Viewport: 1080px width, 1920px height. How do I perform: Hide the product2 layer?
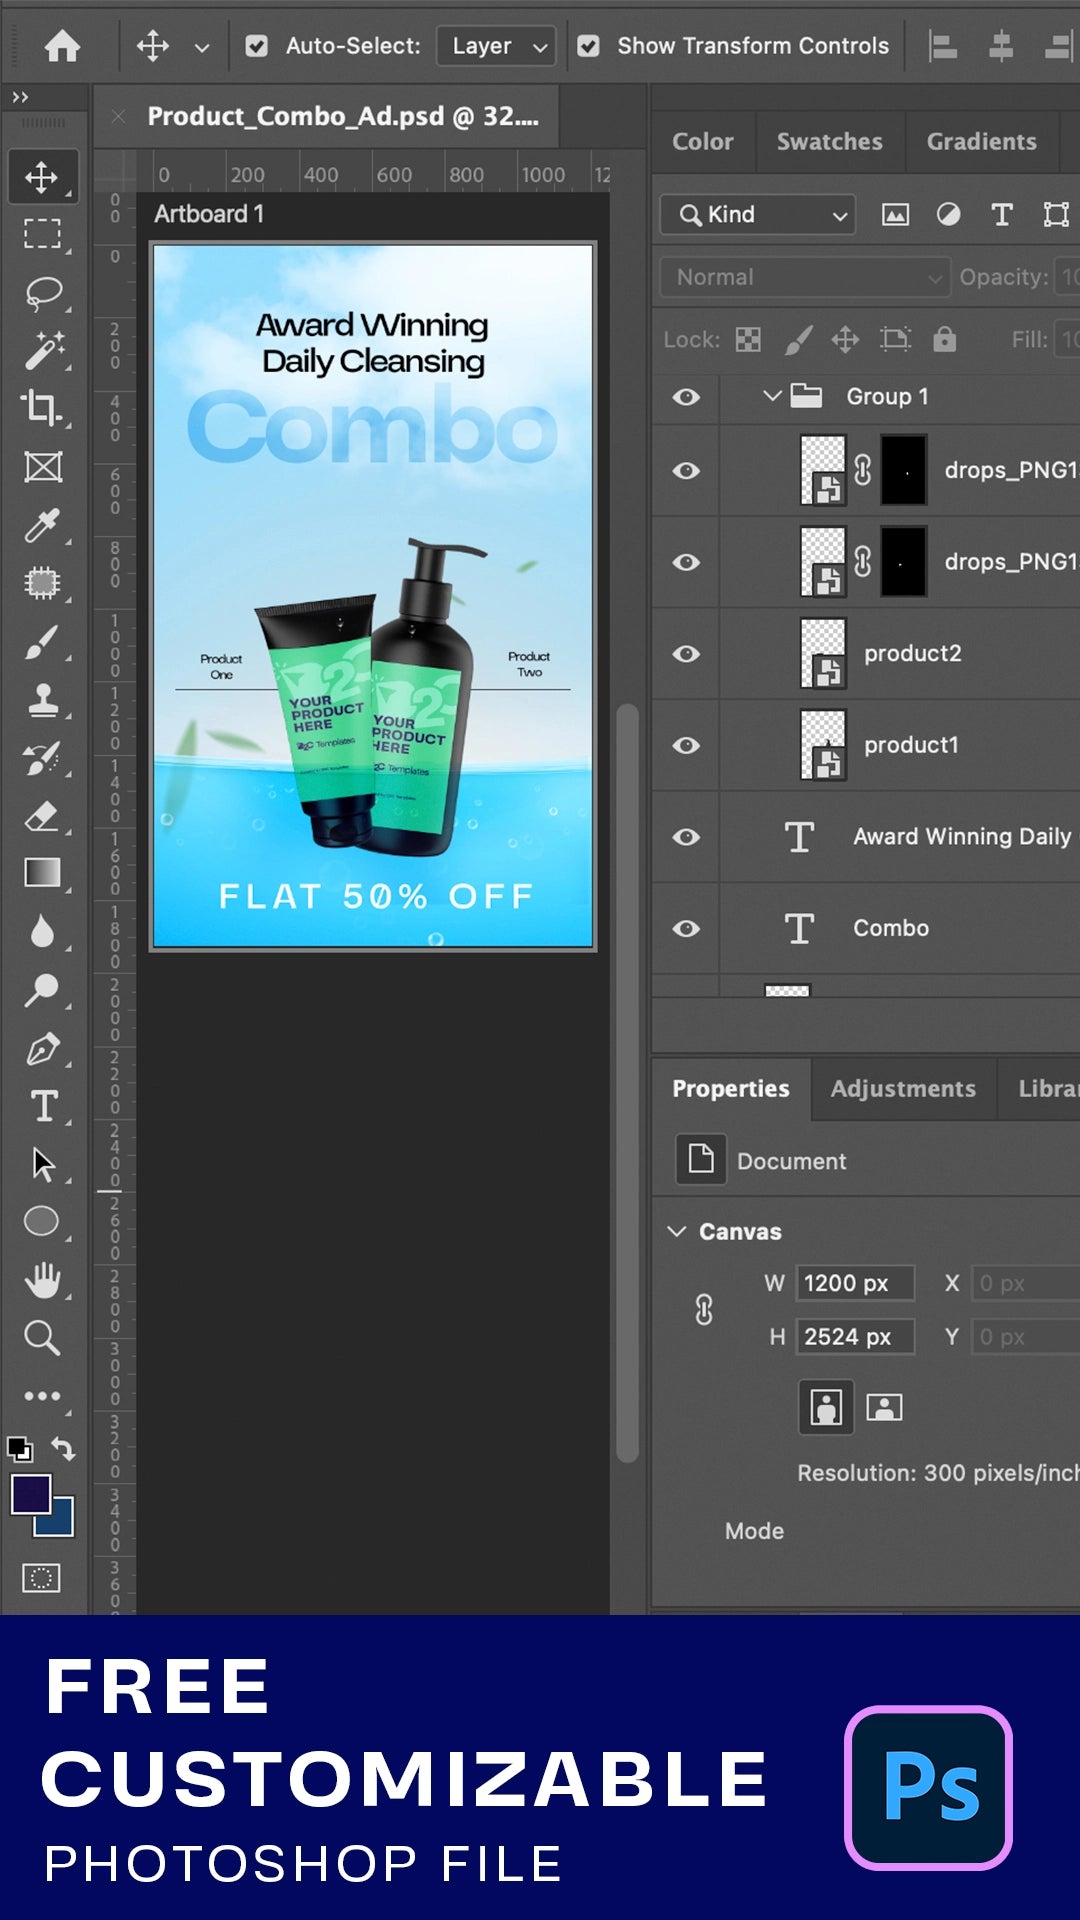point(686,654)
